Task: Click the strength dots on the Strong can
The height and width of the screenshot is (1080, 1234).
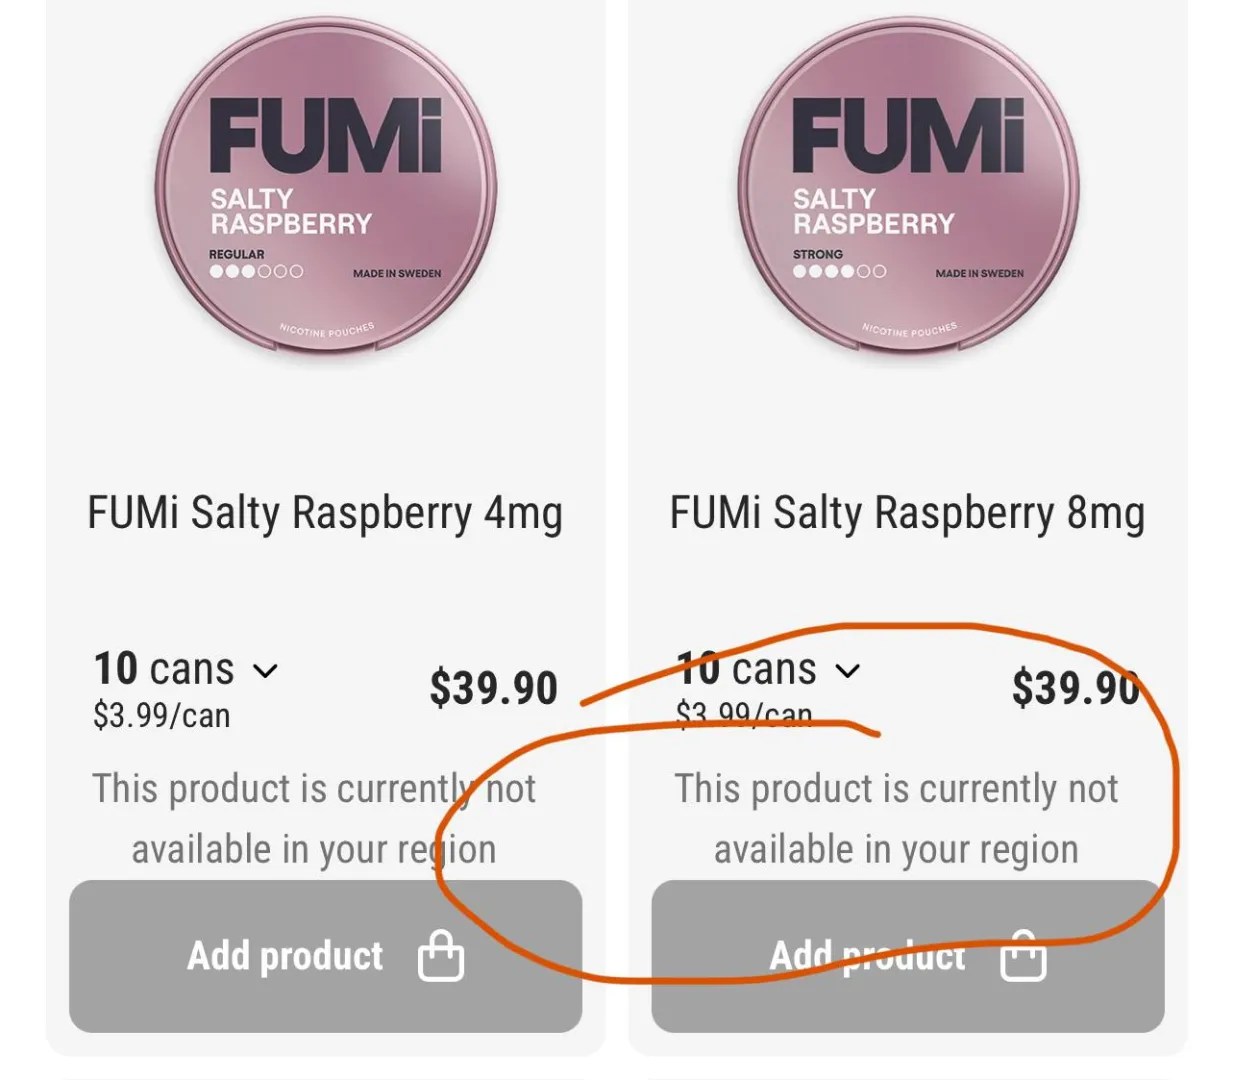Action: coord(839,271)
